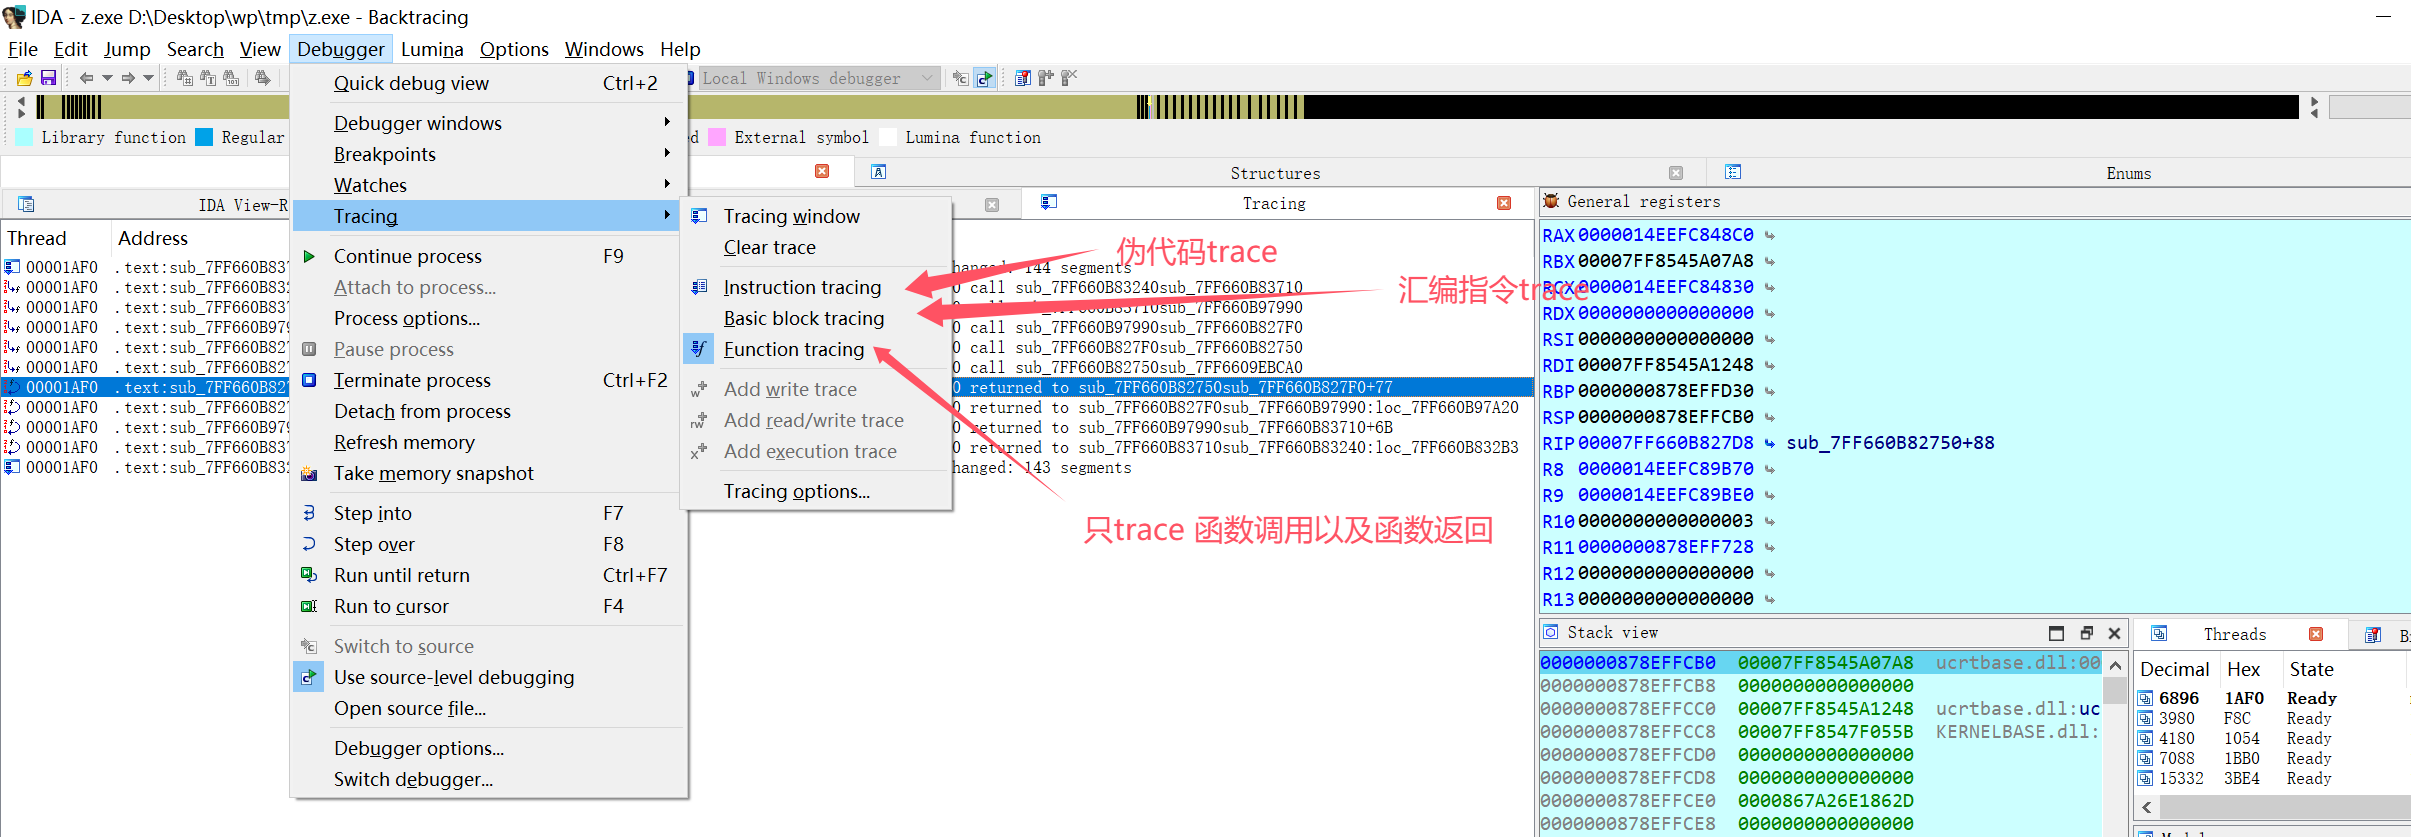Click the Library function cyan color swatch
2411x837 pixels.
tap(25, 137)
